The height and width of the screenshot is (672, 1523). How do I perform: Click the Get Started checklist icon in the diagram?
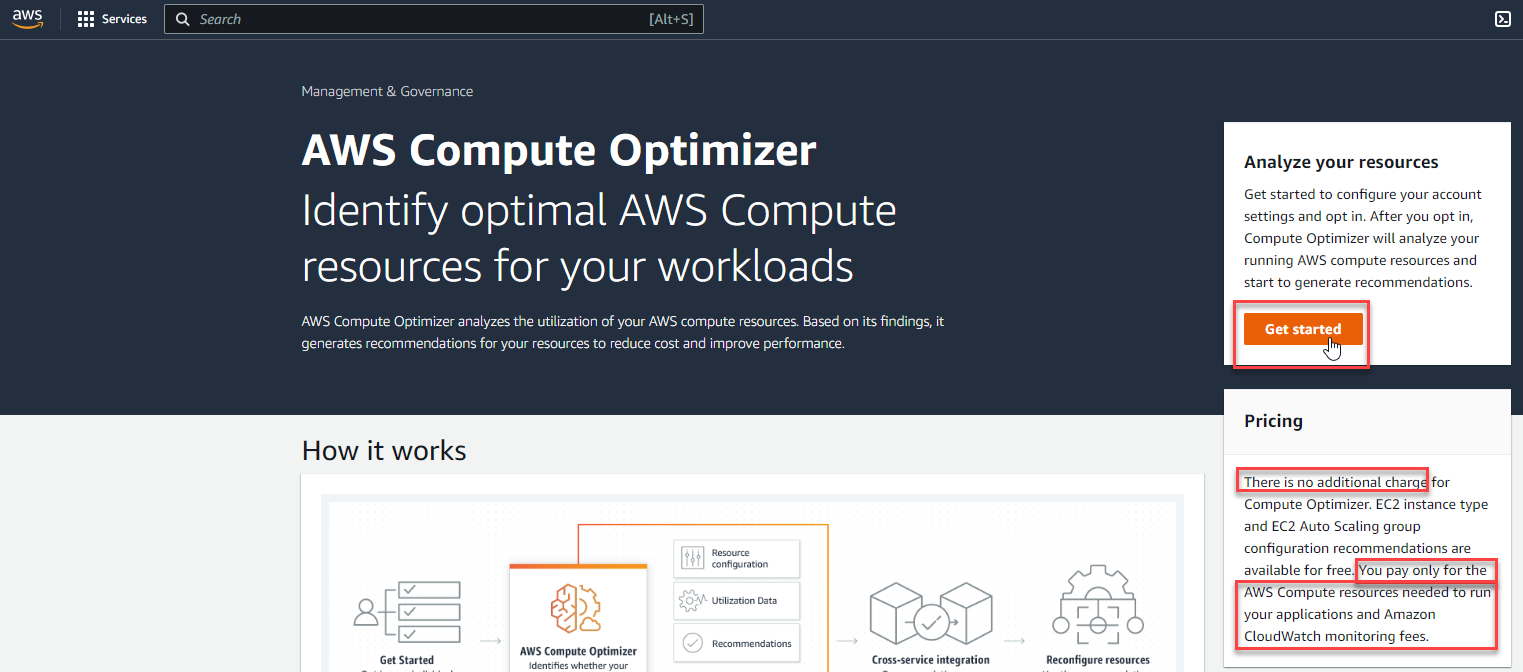pyautogui.click(x=408, y=610)
